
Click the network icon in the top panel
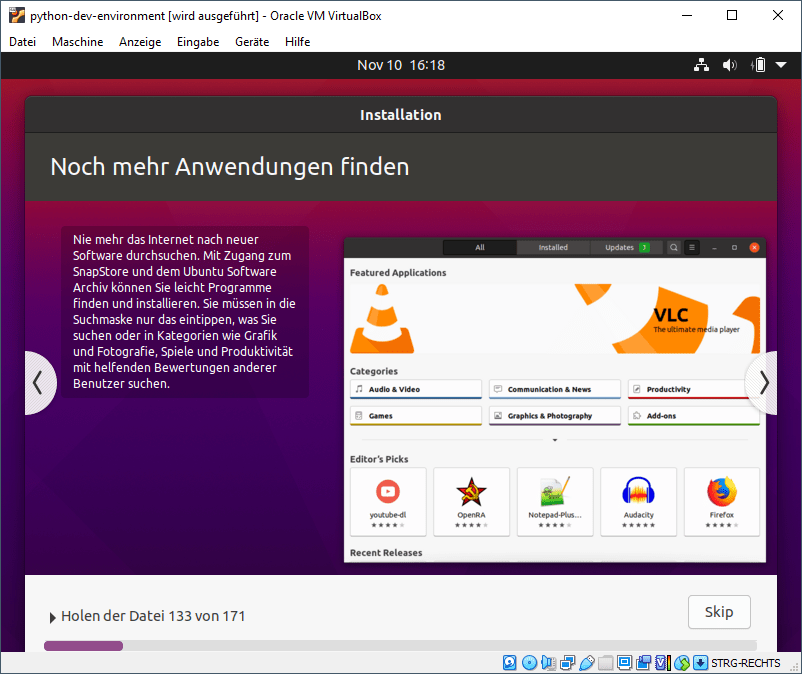coord(701,64)
